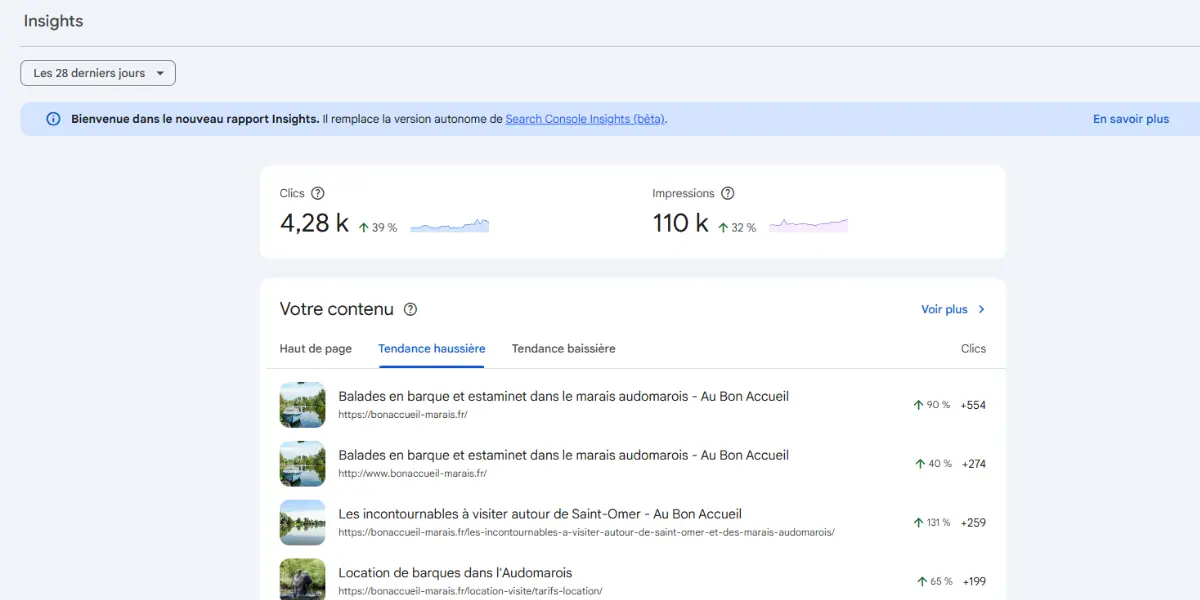Click the growth arrow next to +131 %

tap(917, 522)
